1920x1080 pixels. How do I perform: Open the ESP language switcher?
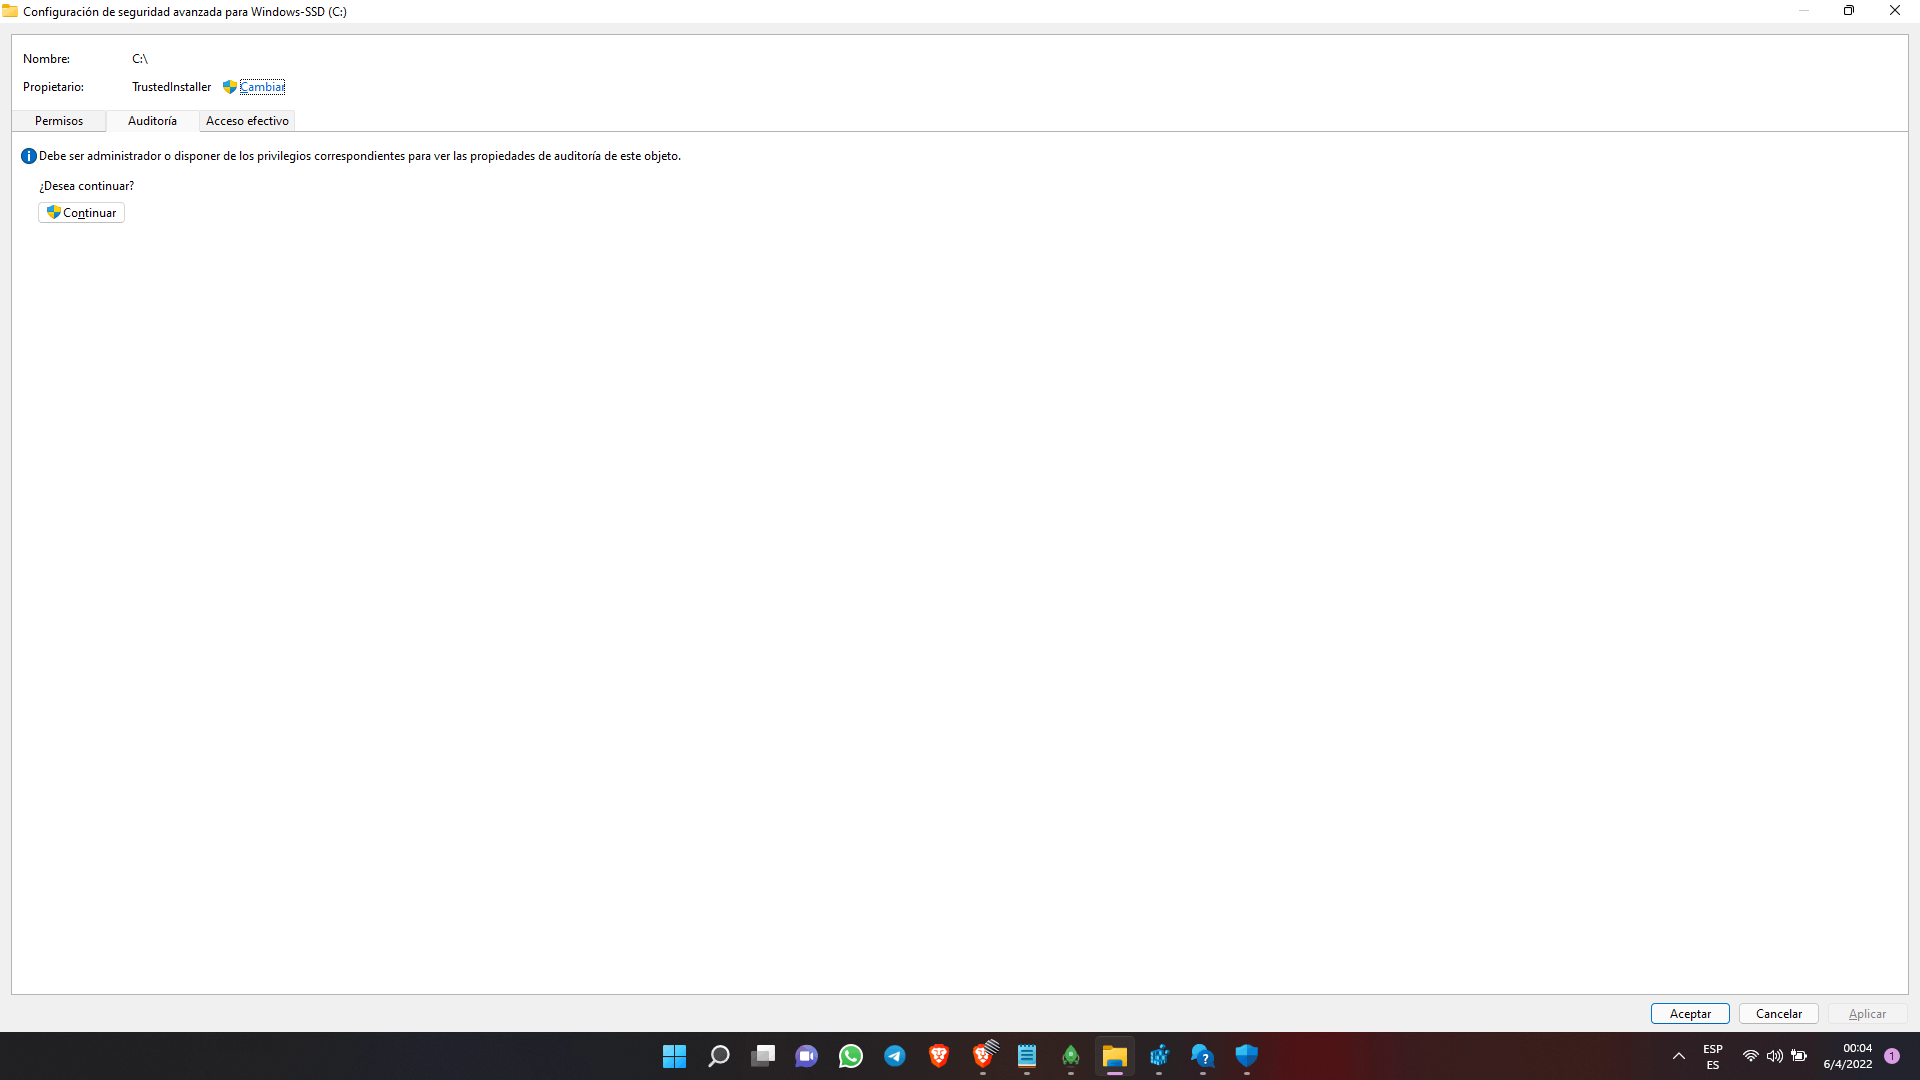coord(1713,1056)
